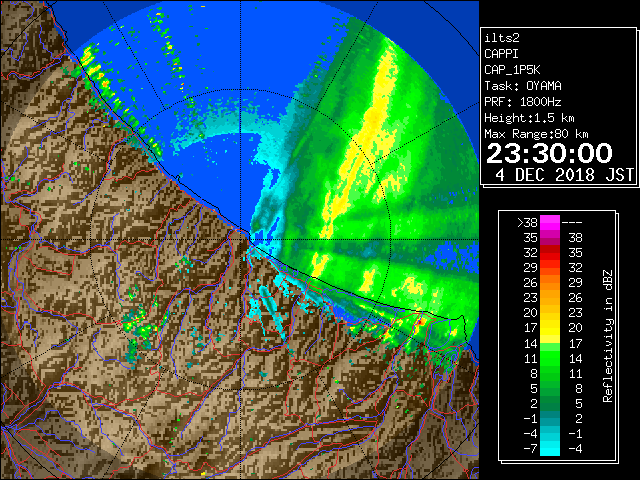
Task: Click the orange 26 dBZ legend color
Action: 549,282
